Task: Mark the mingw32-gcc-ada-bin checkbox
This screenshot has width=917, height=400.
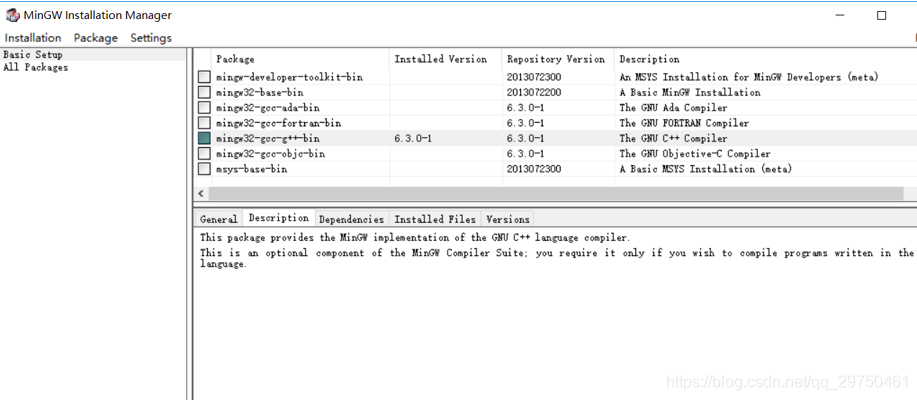Action: (204, 108)
